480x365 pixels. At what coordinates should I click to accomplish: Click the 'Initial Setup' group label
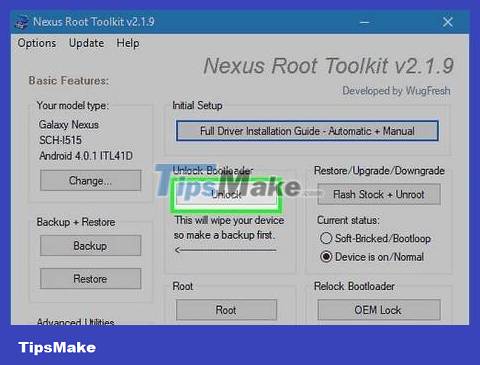(x=197, y=106)
